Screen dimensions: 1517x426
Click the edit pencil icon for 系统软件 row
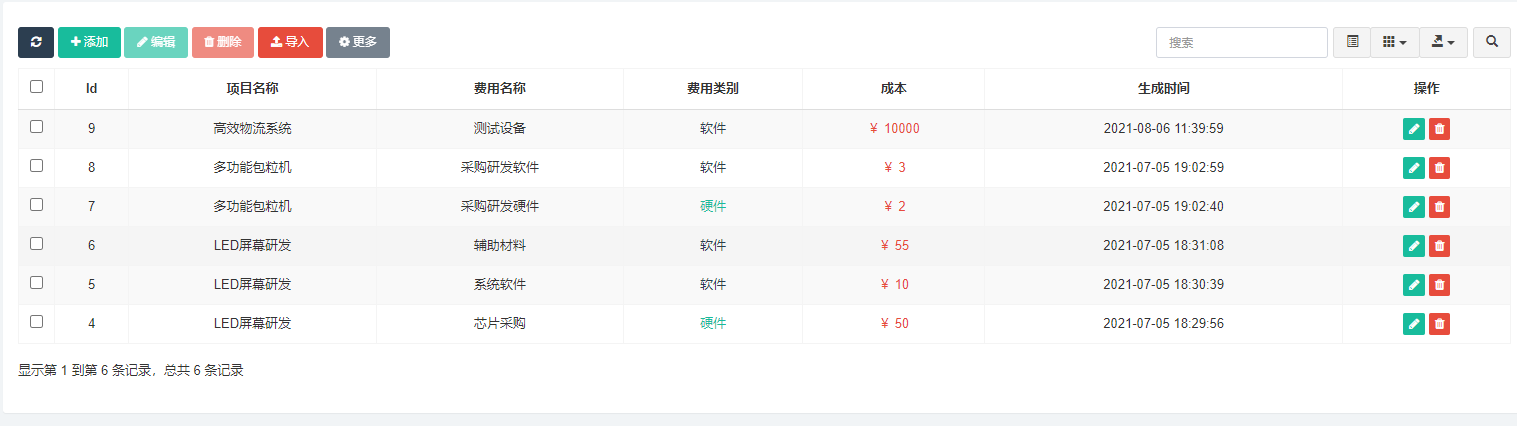[1414, 285]
